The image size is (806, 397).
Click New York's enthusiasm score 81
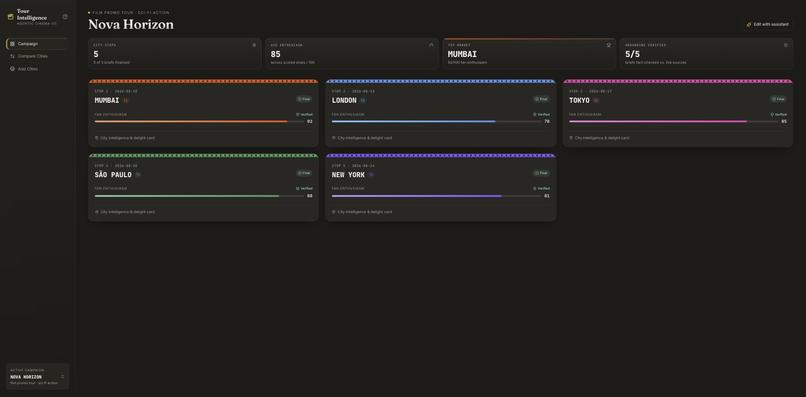(547, 196)
